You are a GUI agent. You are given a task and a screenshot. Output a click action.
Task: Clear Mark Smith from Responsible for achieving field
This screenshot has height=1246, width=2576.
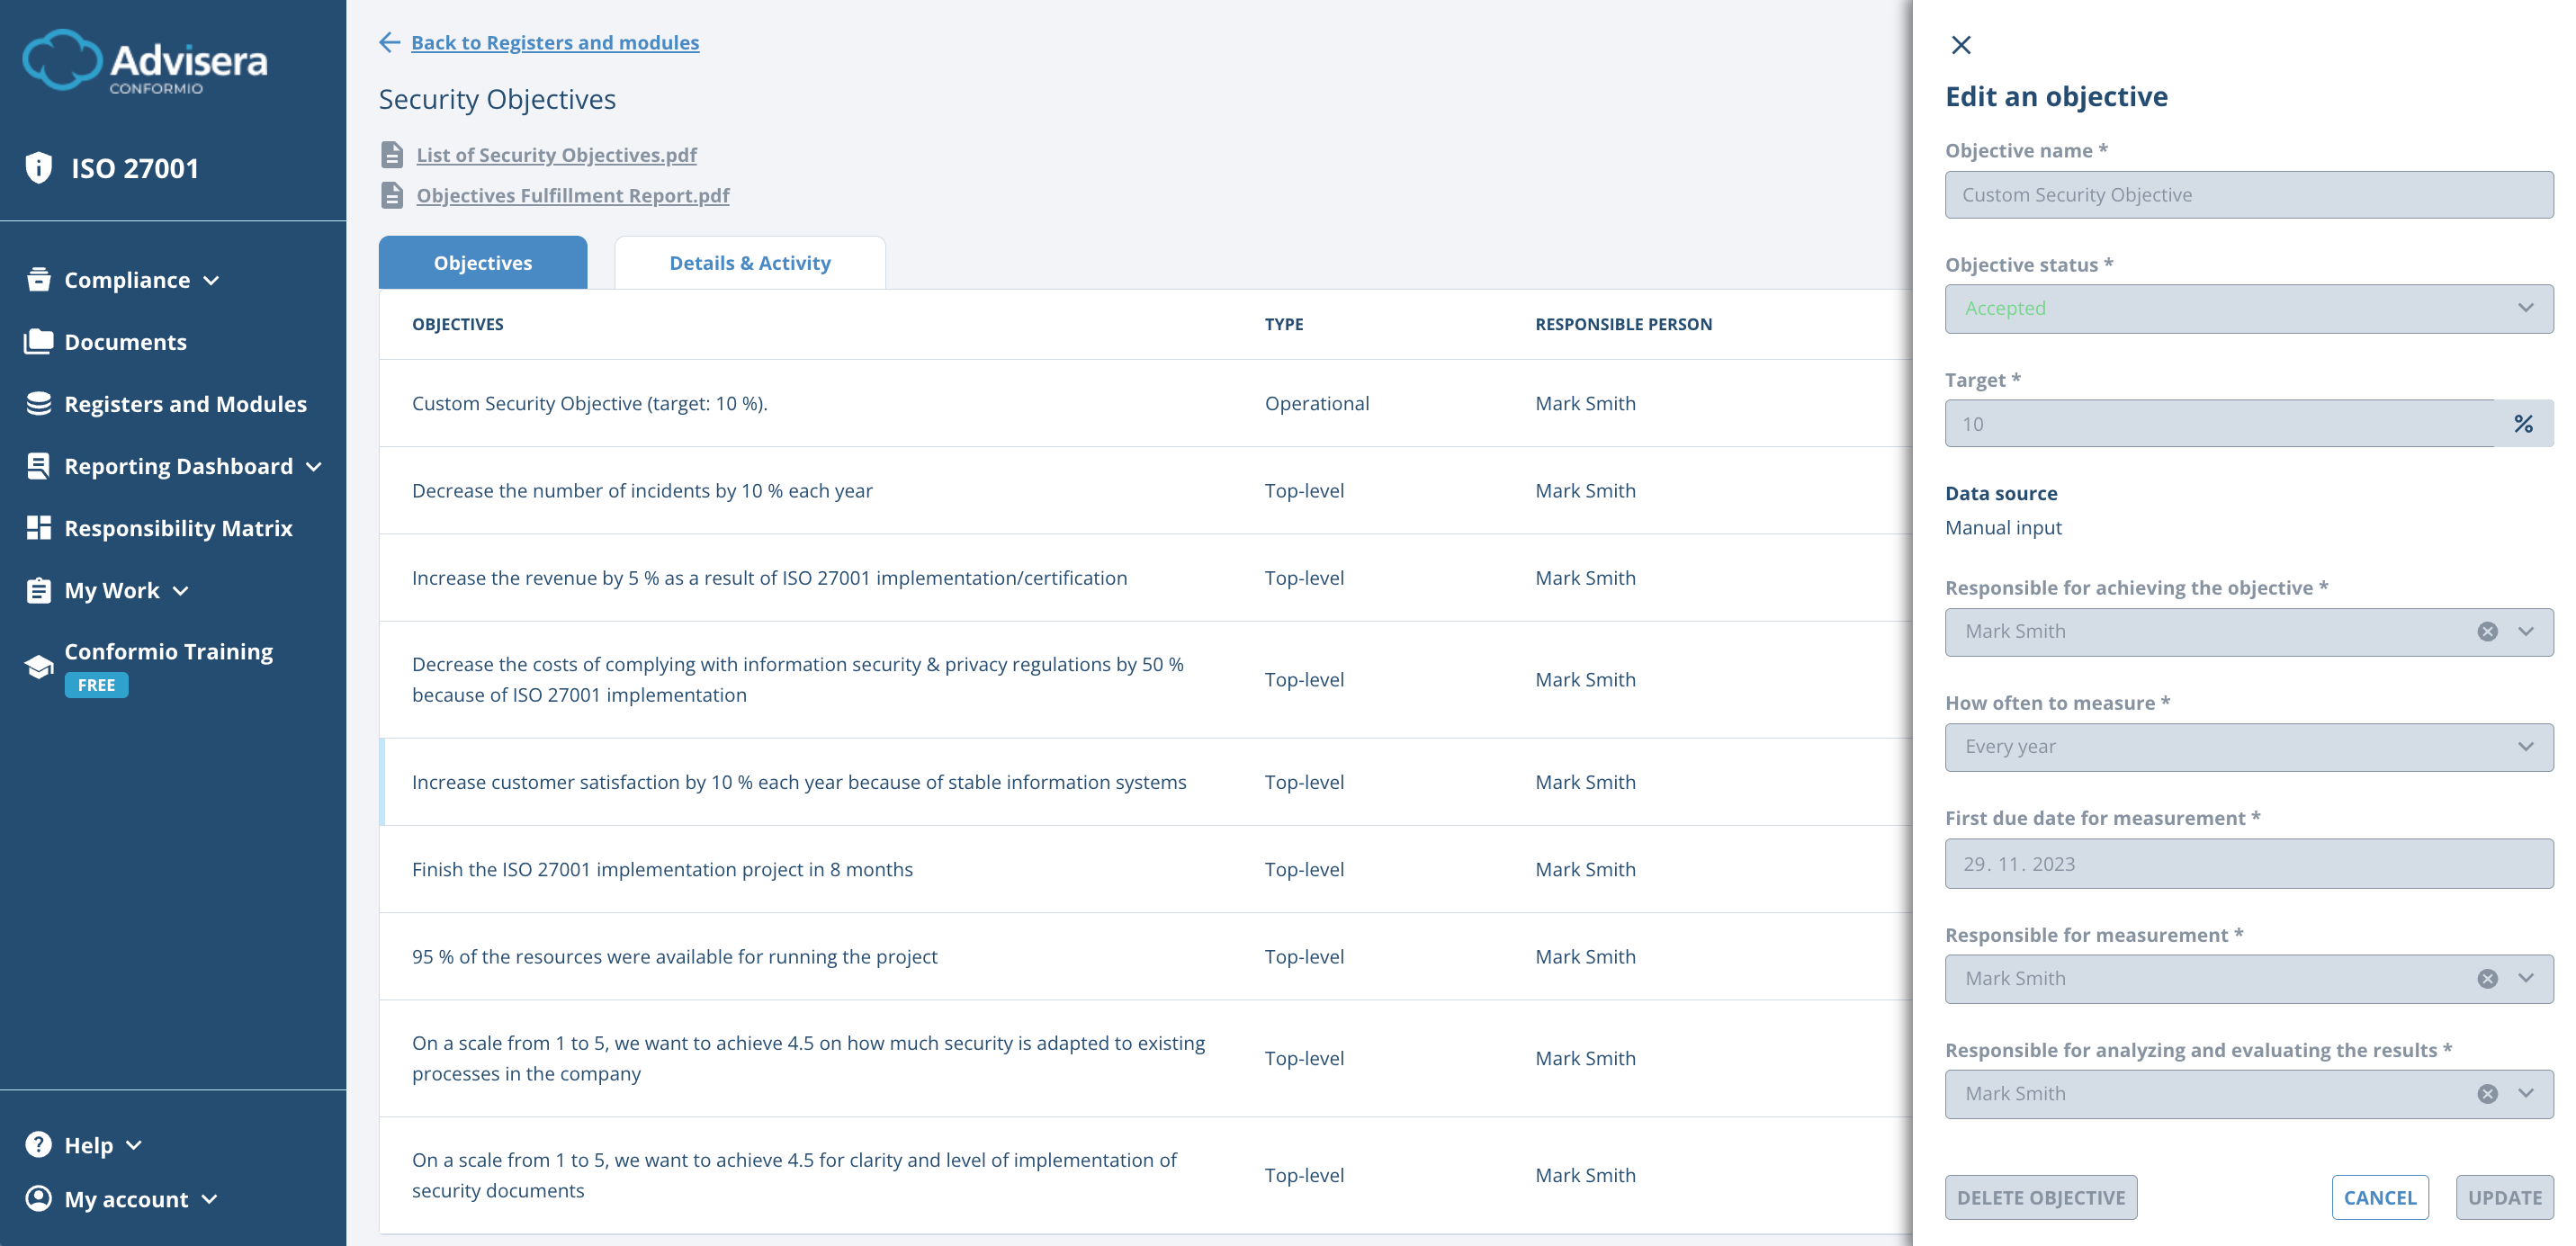tap(2487, 631)
